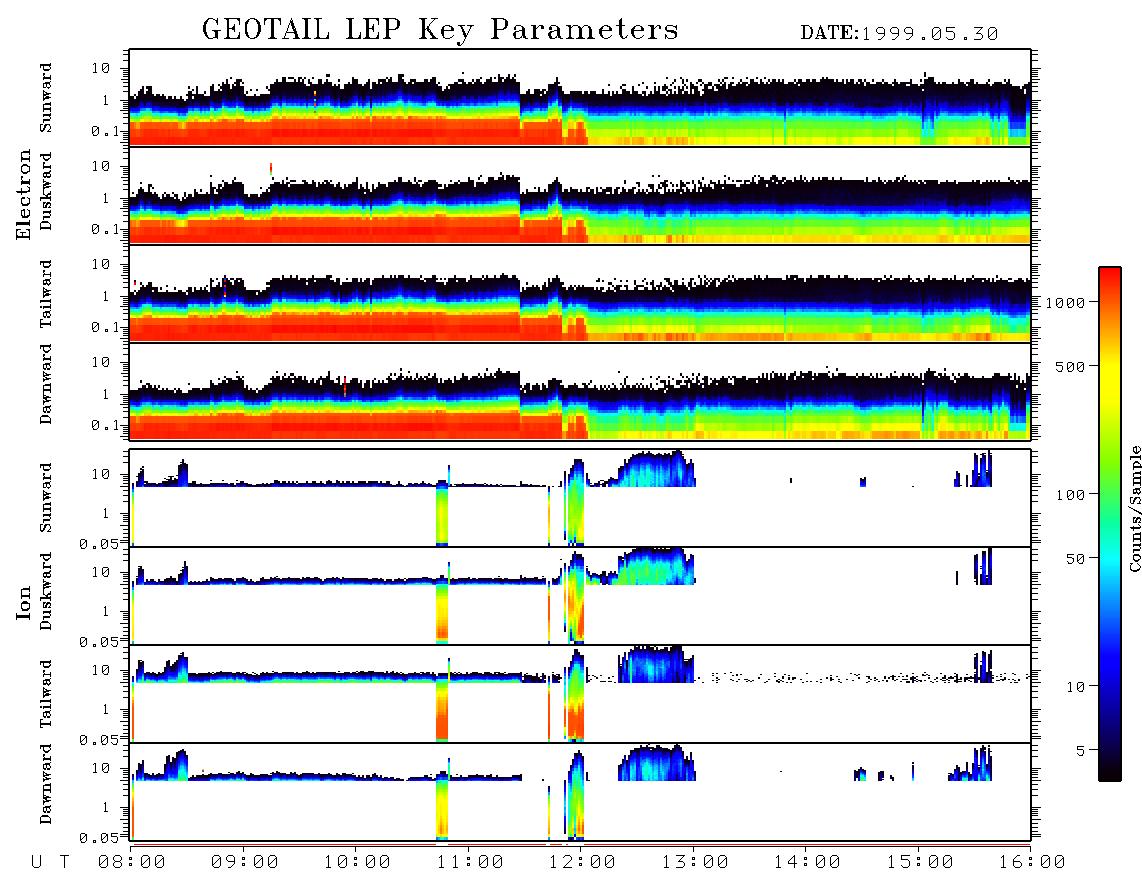Click the rainbow Counts/Sample color scale bar
The width and height of the screenshot is (1142, 880).
(1109, 525)
